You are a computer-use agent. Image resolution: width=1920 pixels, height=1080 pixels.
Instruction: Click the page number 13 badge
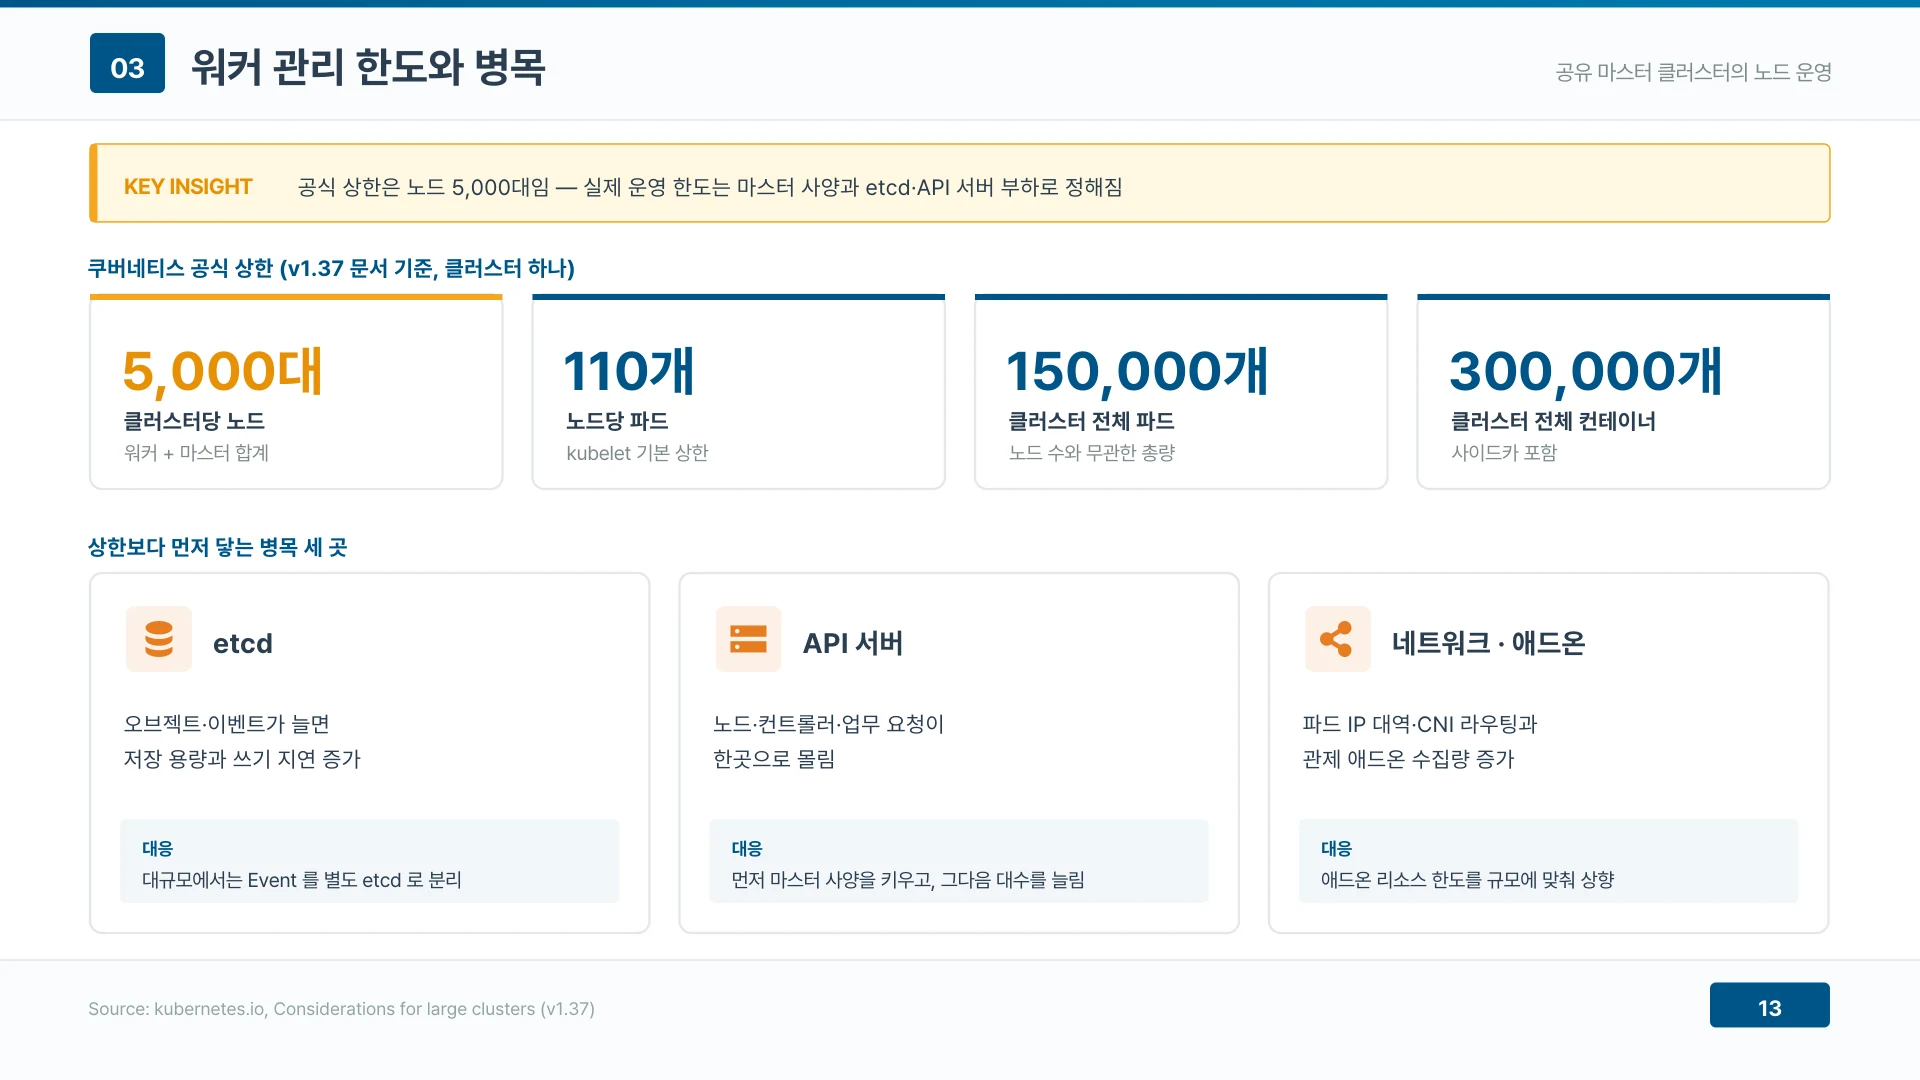[1769, 1005]
